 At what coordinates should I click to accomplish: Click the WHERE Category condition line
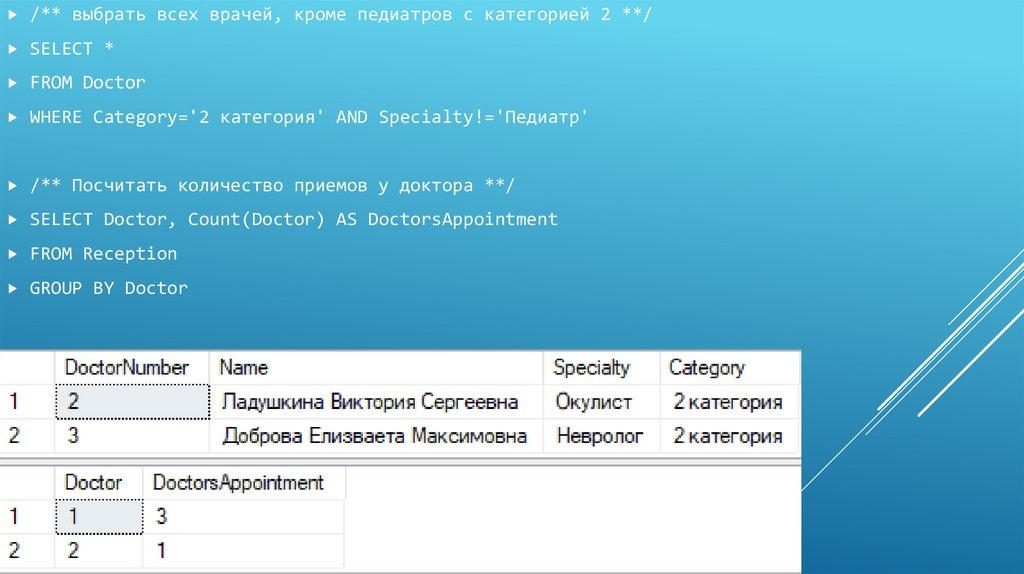(309, 117)
